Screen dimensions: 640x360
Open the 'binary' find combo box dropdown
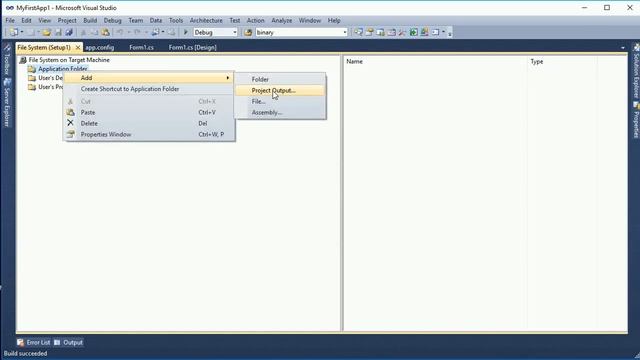tap(345, 32)
